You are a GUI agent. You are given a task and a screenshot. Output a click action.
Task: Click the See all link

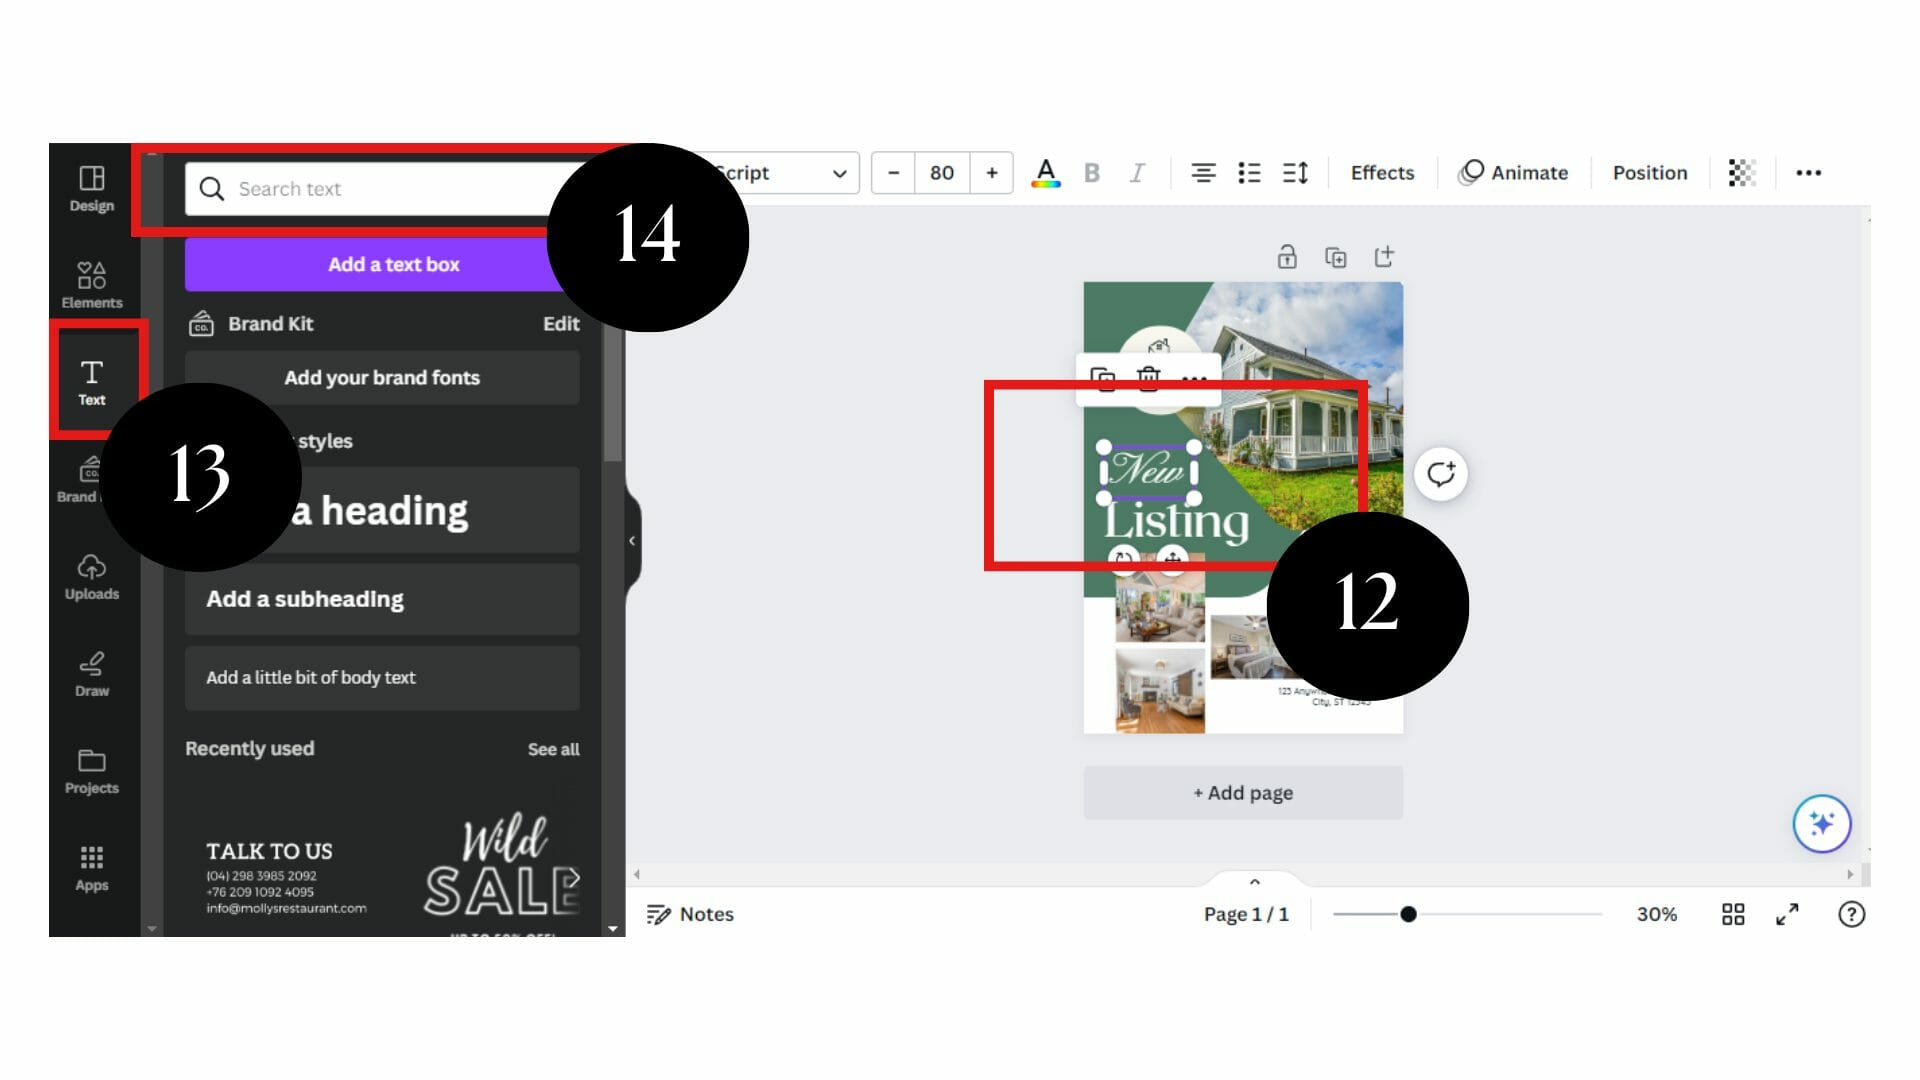pos(553,750)
